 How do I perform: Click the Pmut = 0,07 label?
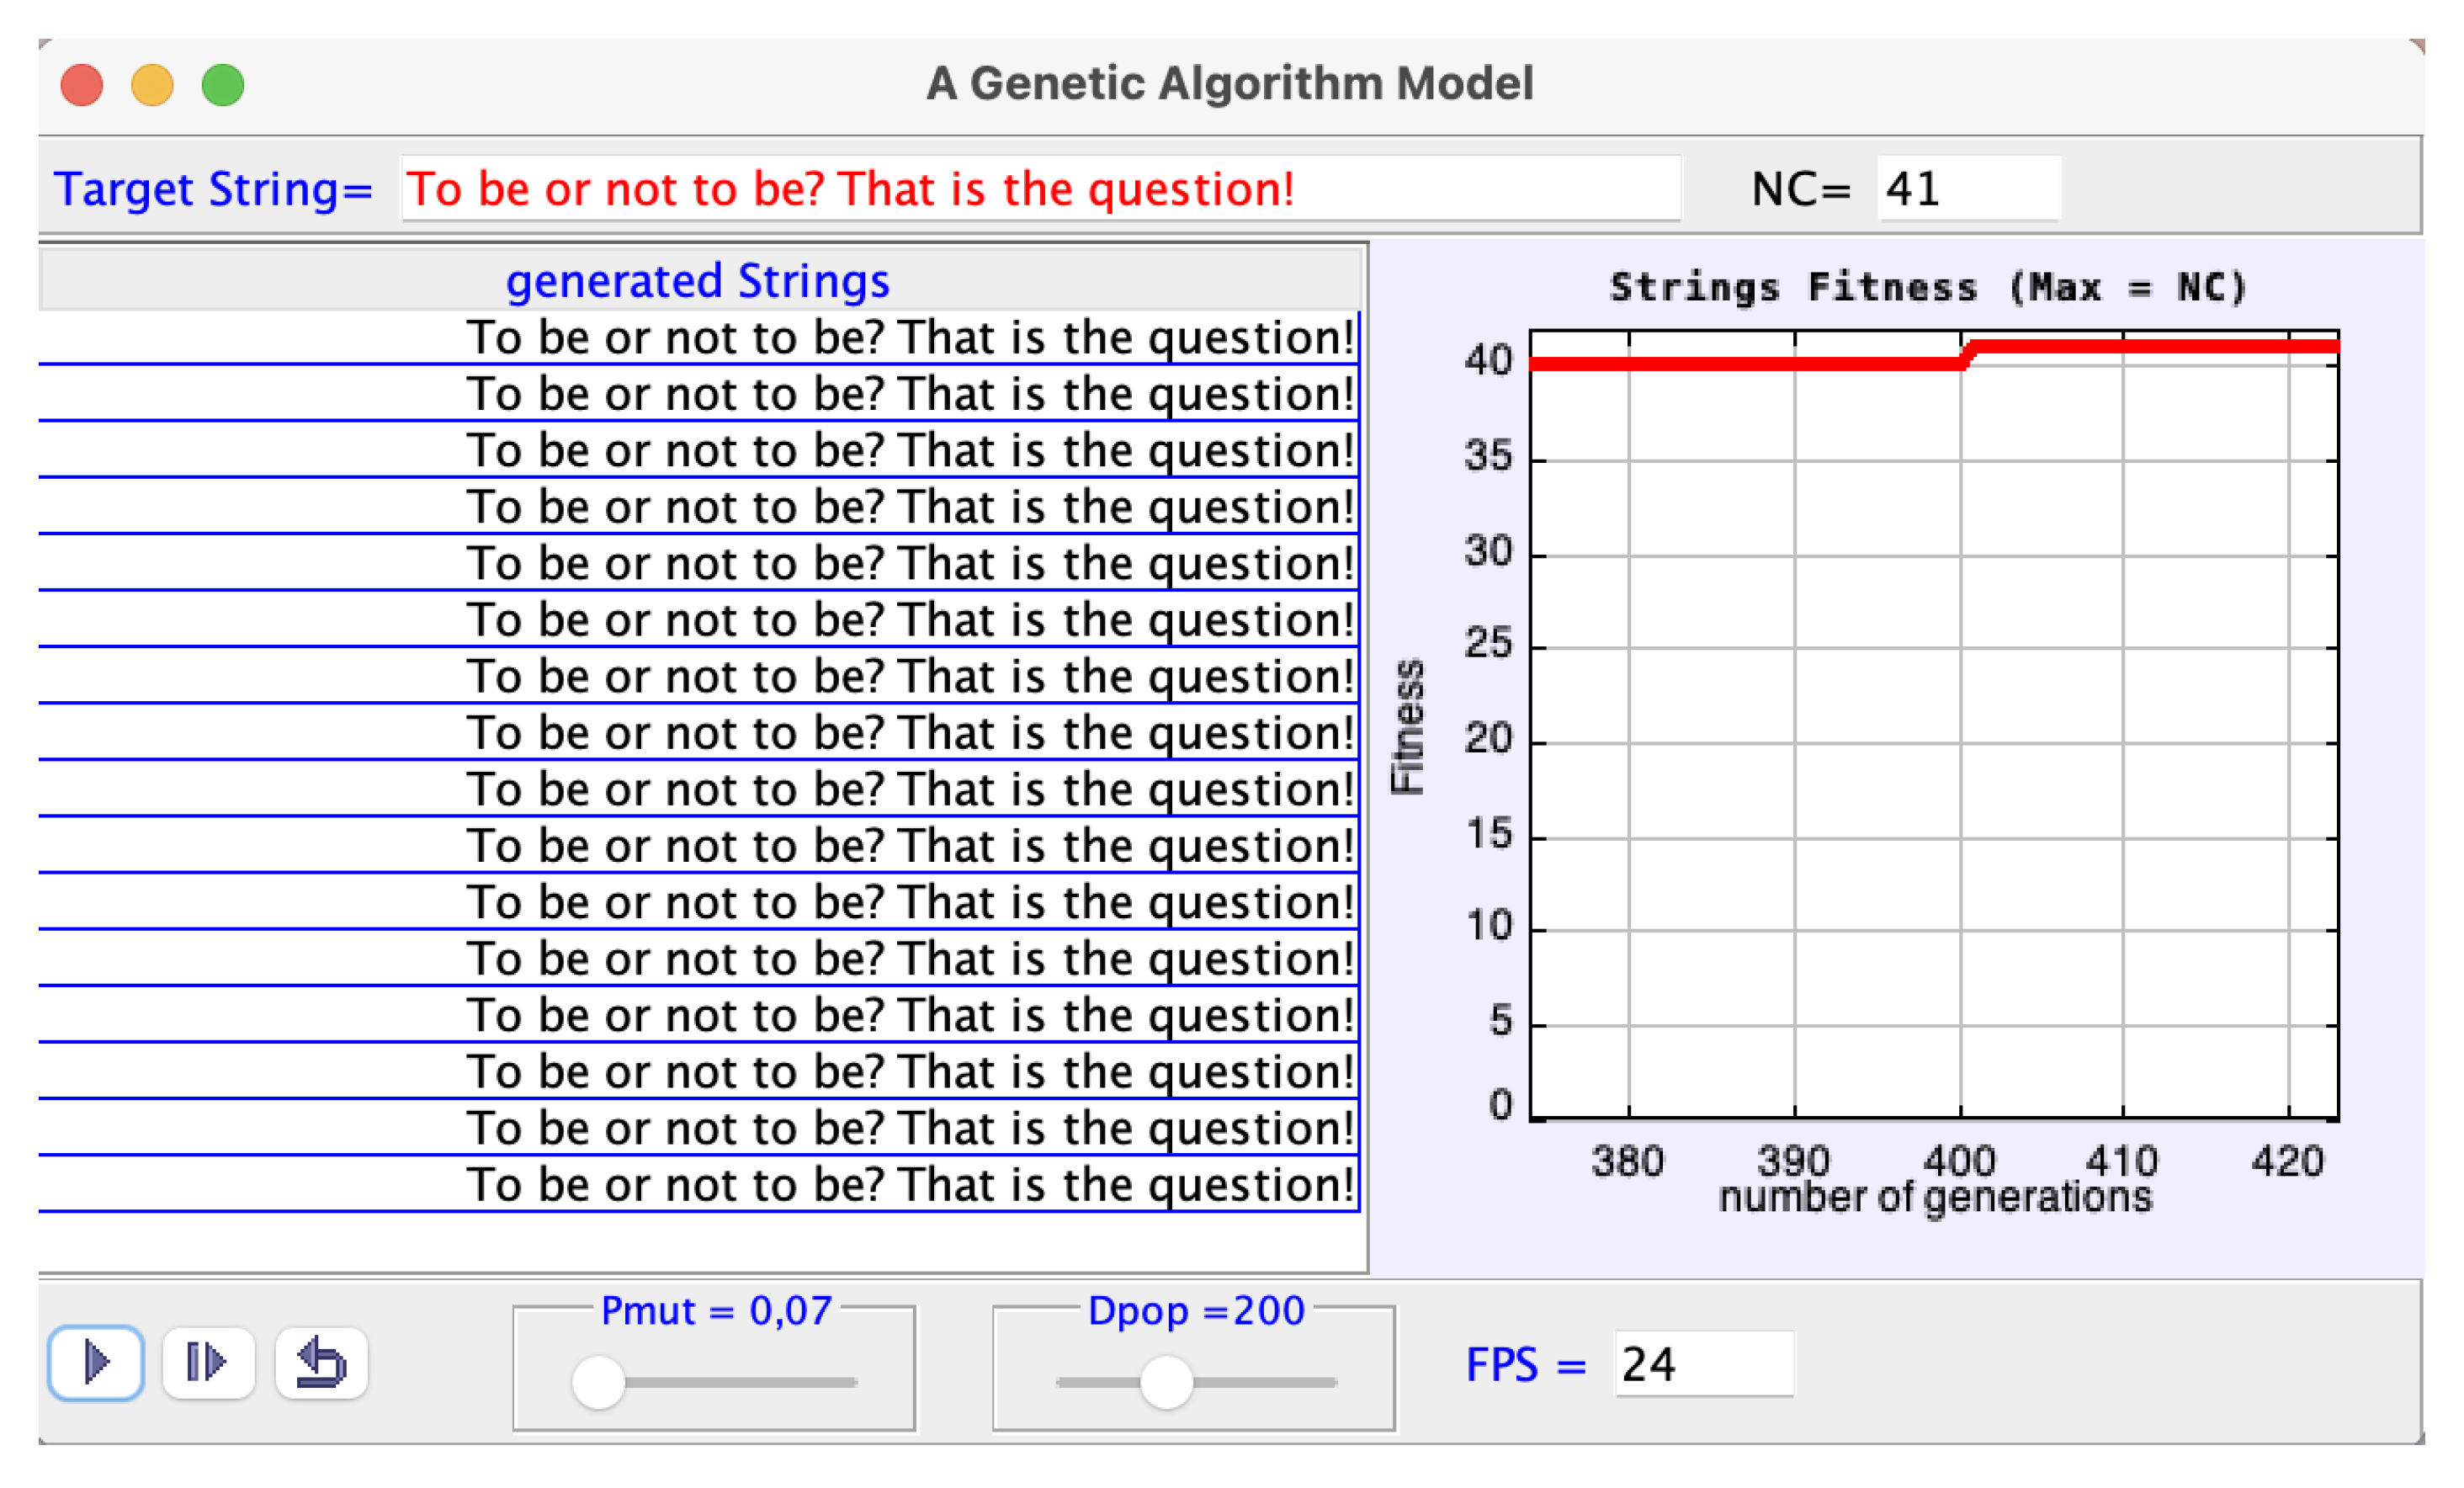tap(716, 1310)
